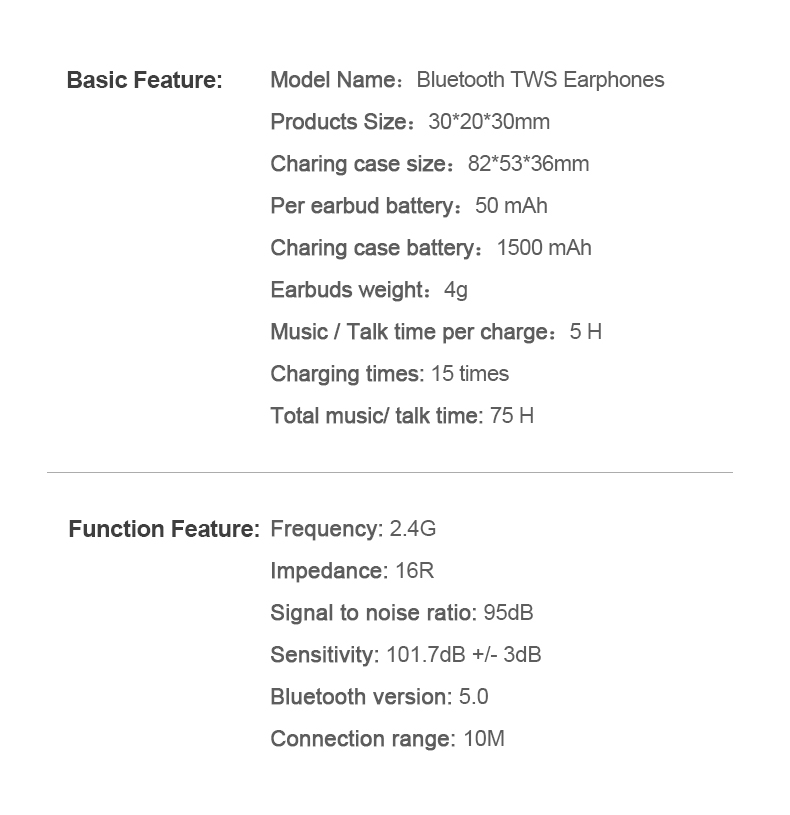The width and height of the screenshot is (790, 815).
Task: Click the Per earbud battery 50 mAh text
Action: tap(409, 206)
